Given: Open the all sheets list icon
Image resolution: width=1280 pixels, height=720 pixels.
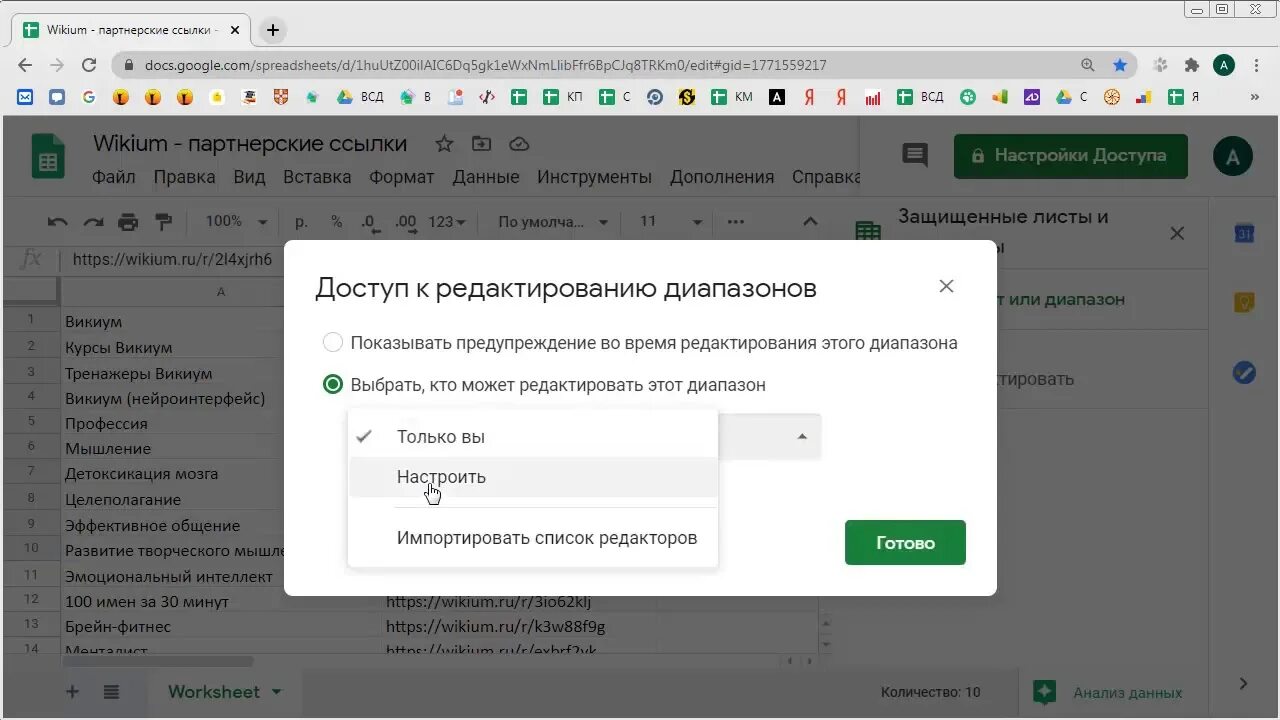Looking at the screenshot, I should 111,692.
